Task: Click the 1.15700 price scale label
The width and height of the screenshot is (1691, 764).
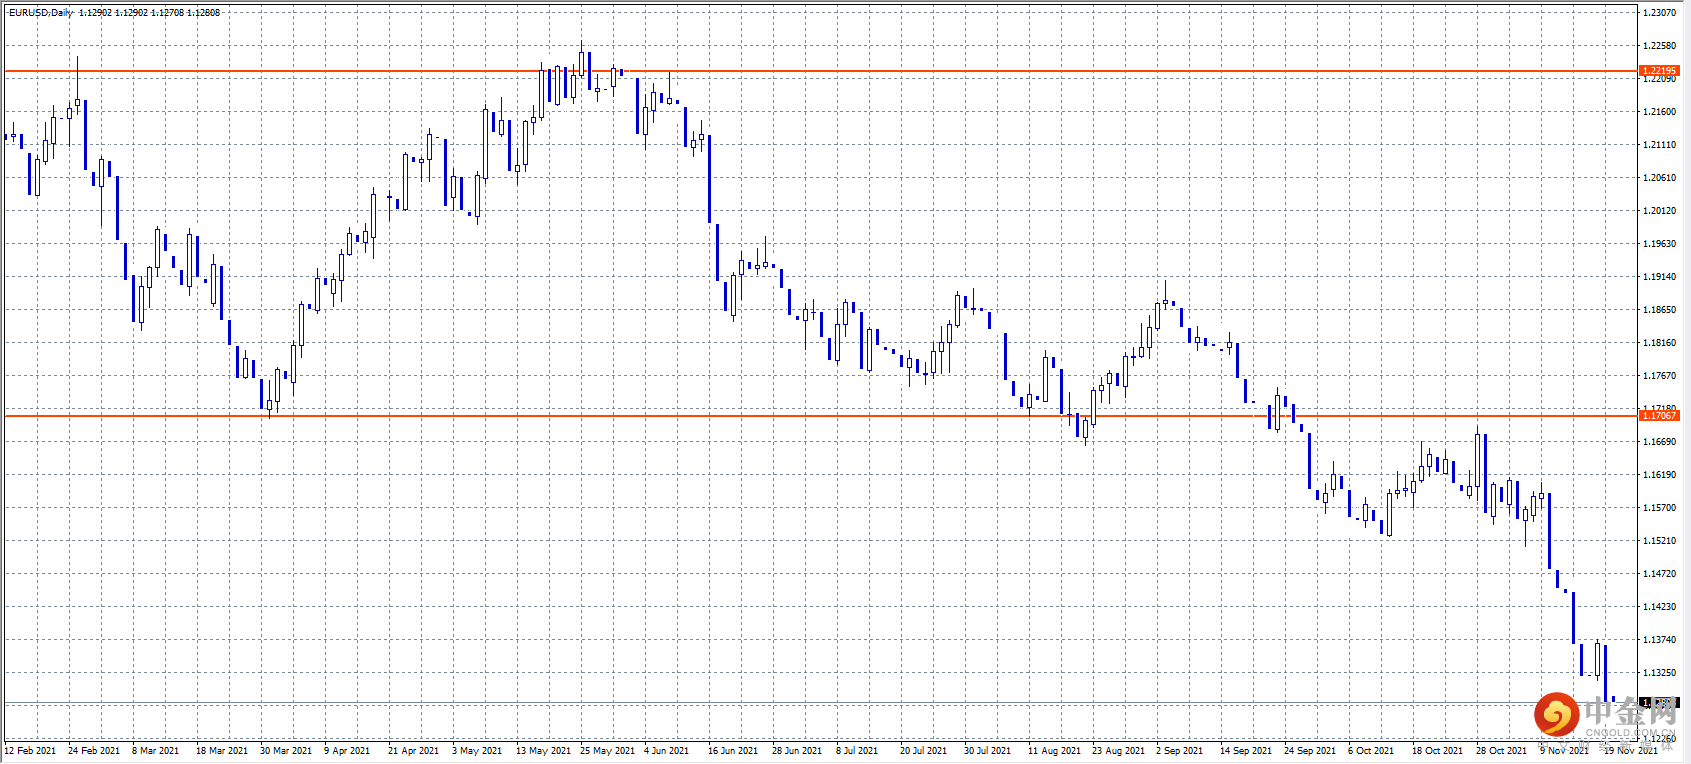Action: tap(1660, 508)
